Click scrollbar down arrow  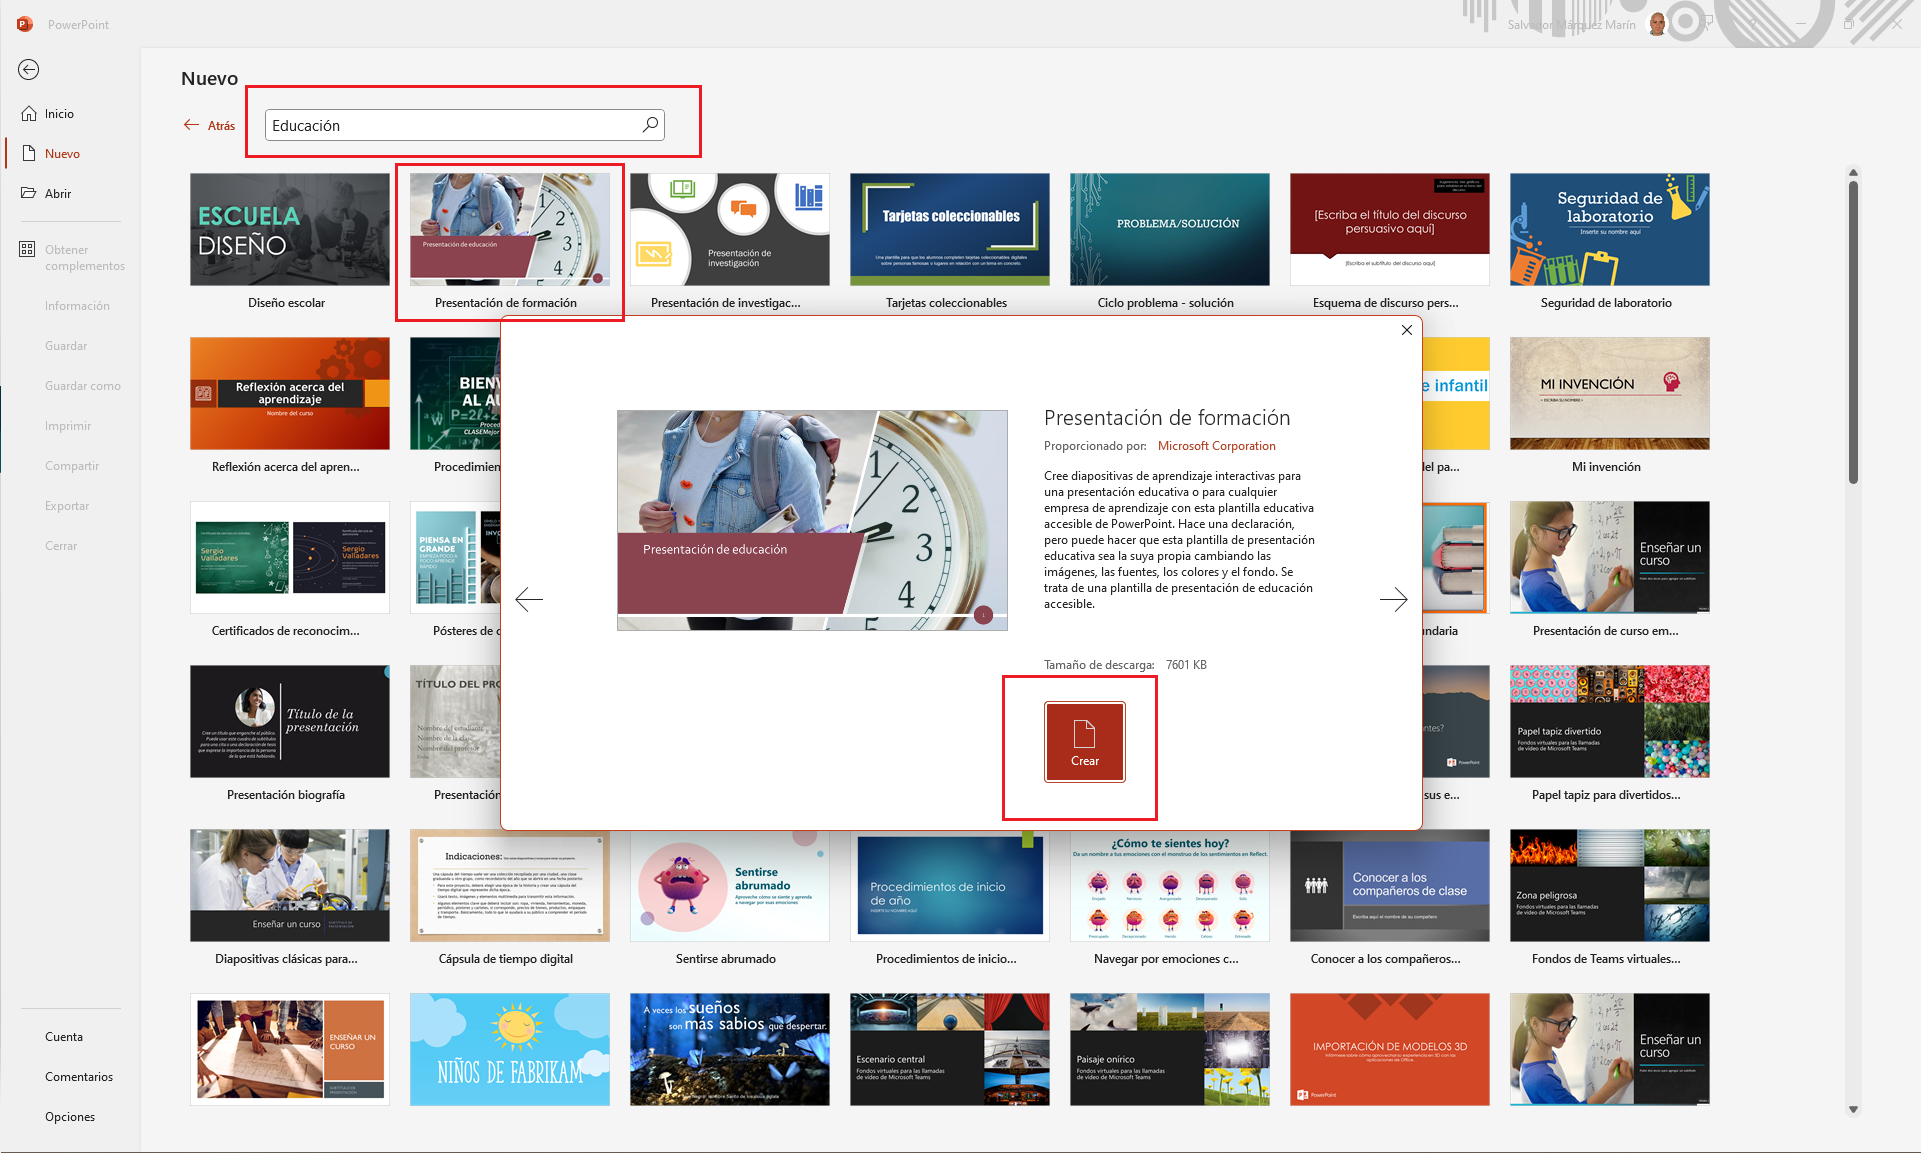point(1853,1109)
